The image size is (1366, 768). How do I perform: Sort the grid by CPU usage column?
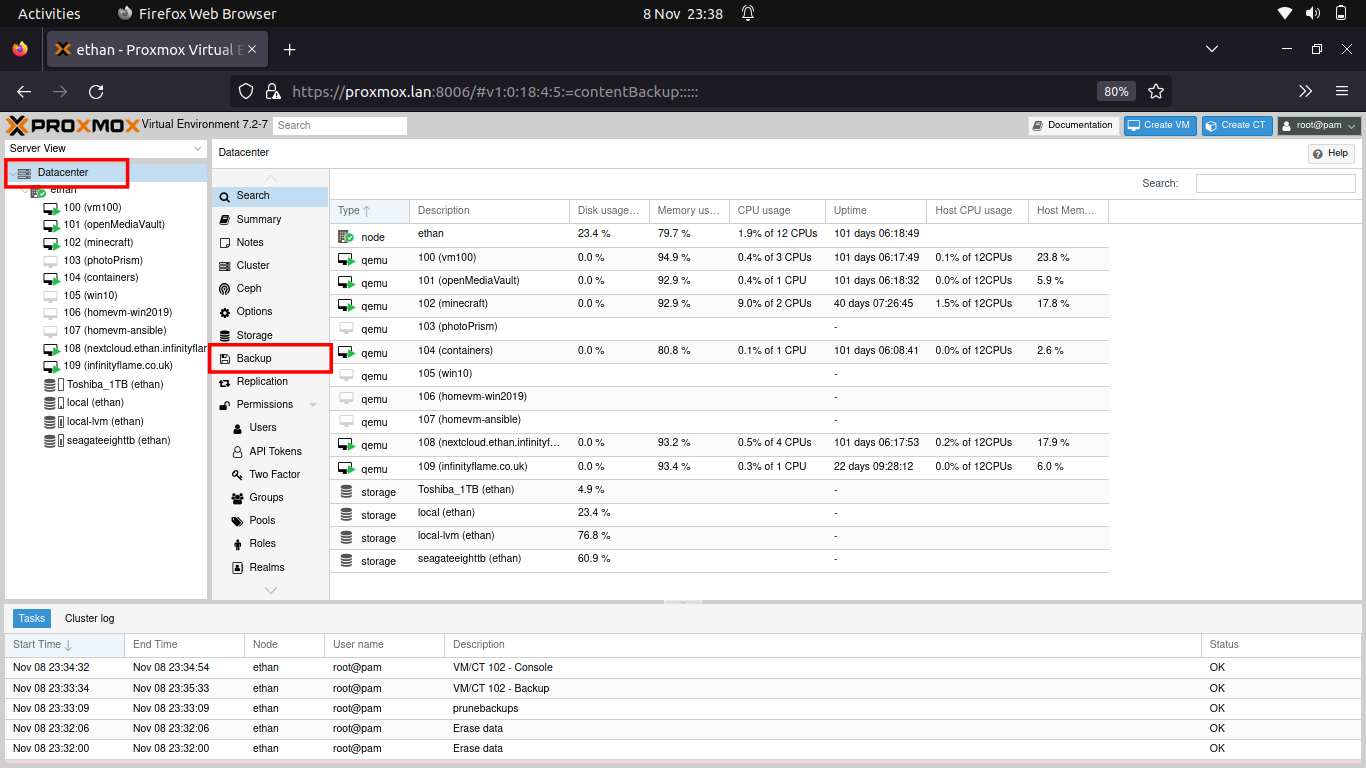click(764, 211)
